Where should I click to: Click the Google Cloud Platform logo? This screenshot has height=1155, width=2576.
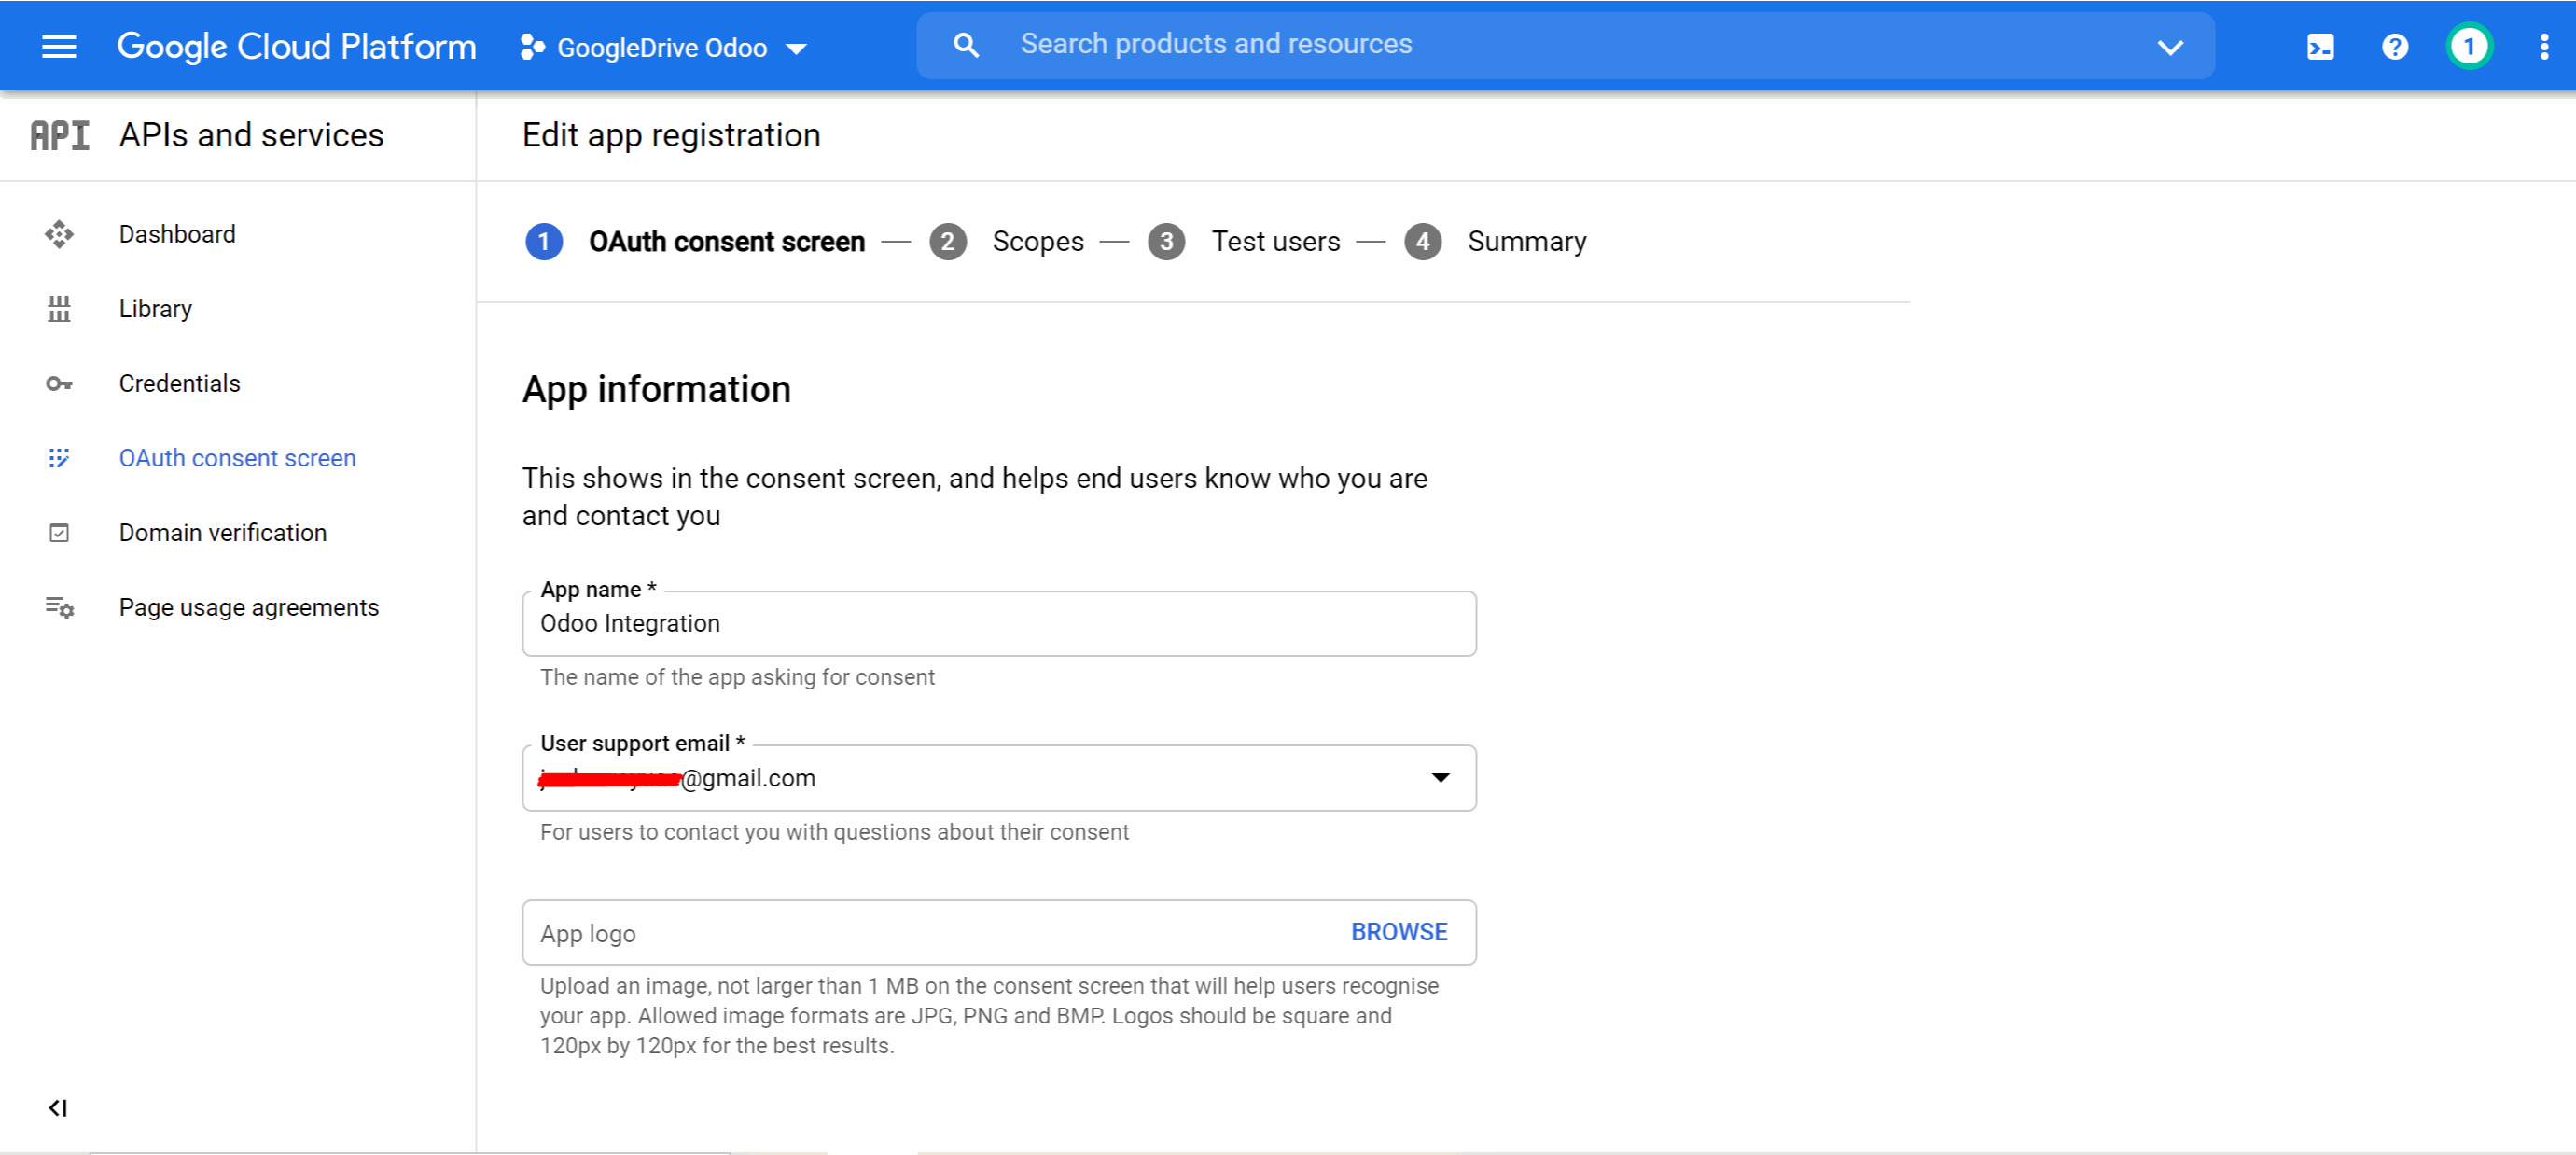click(296, 46)
